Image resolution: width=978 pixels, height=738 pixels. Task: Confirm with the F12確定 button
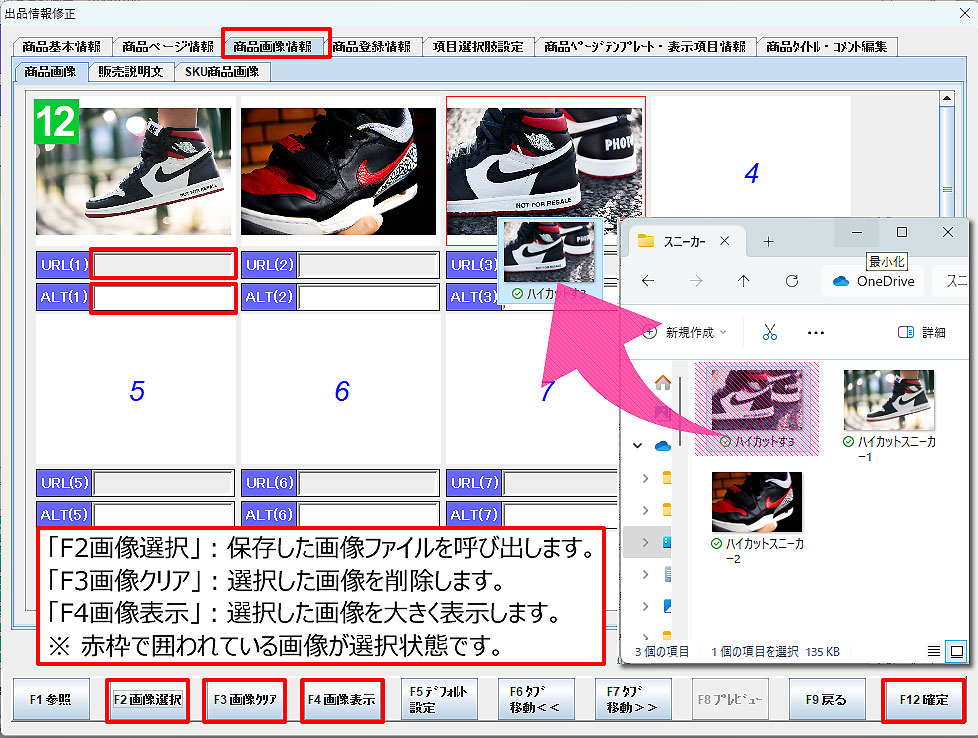923,700
